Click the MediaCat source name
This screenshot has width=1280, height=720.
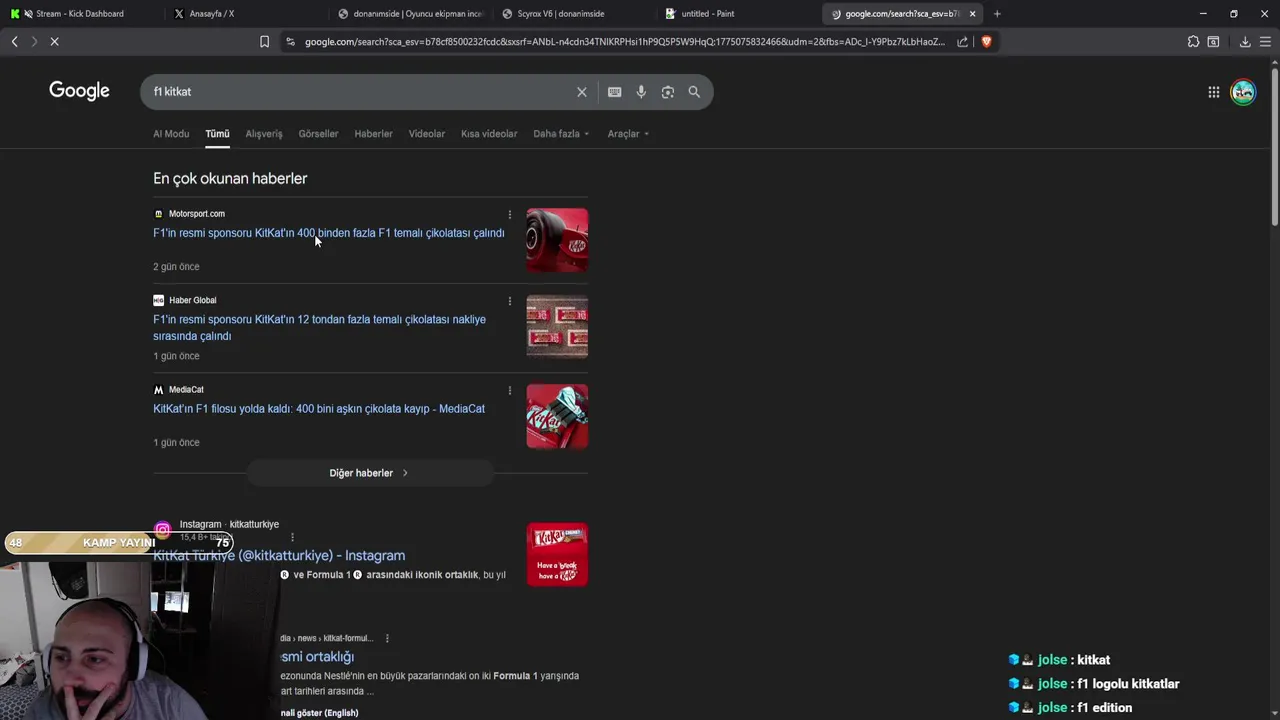pyautogui.click(x=186, y=390)
